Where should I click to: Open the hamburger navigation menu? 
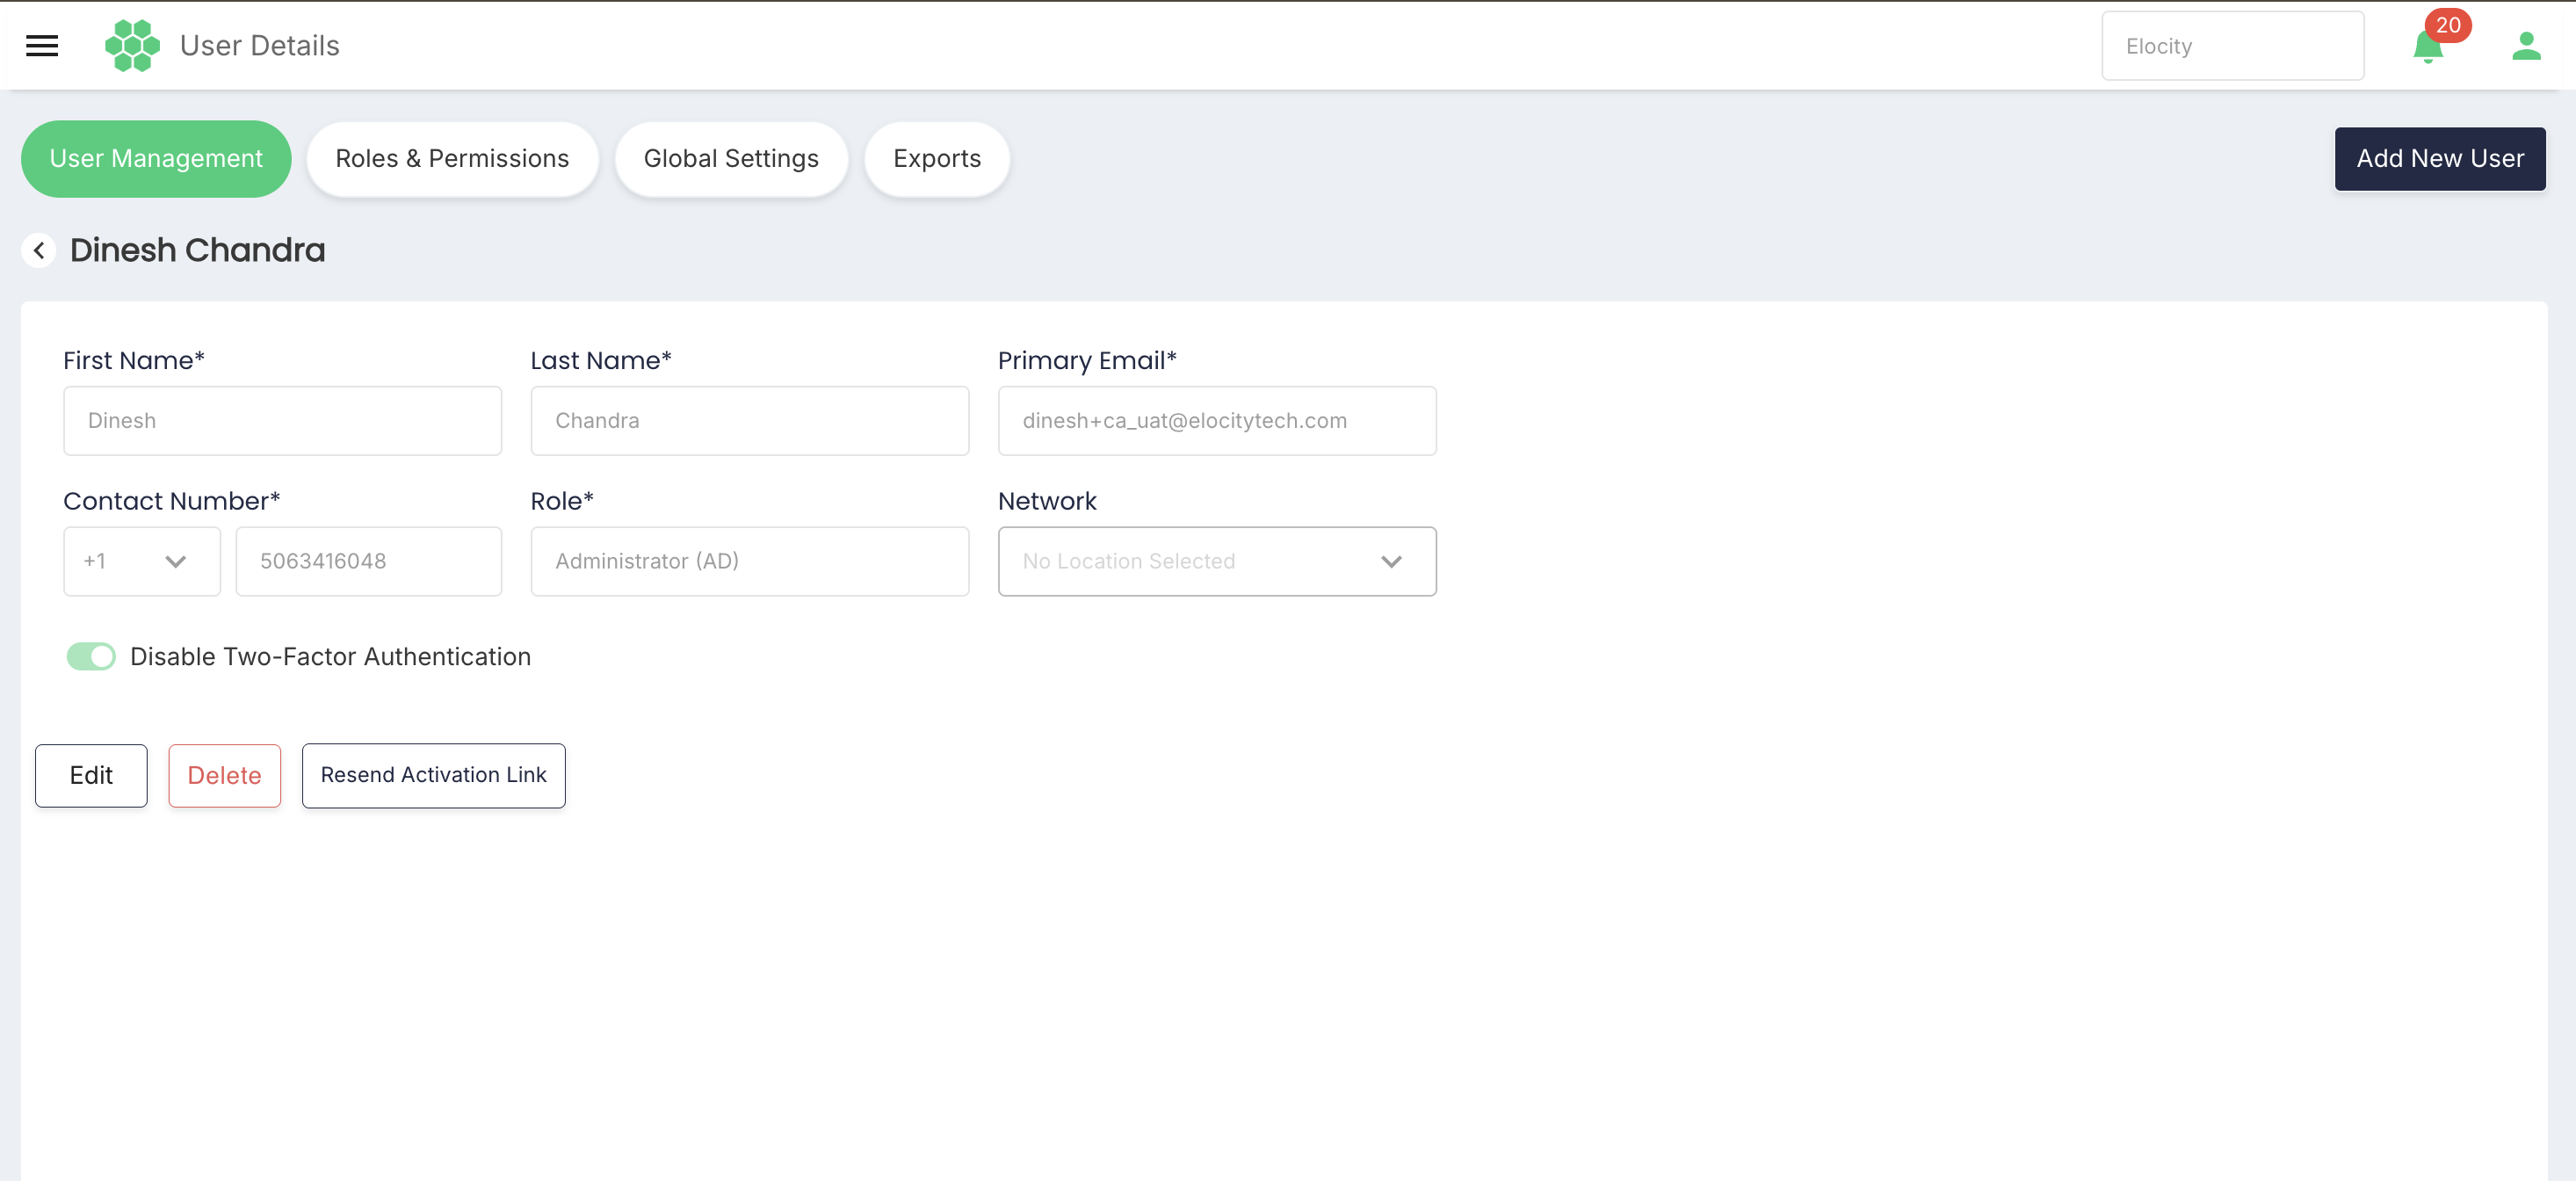(42, 46)
